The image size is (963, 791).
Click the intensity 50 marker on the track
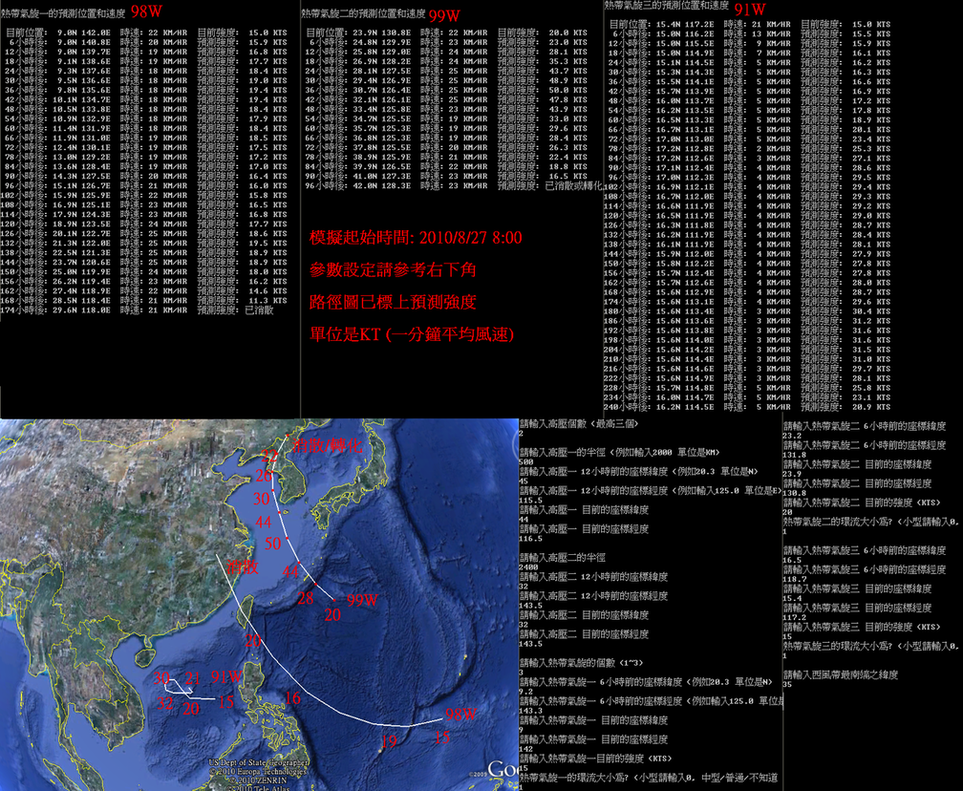[x=273, y=543]
